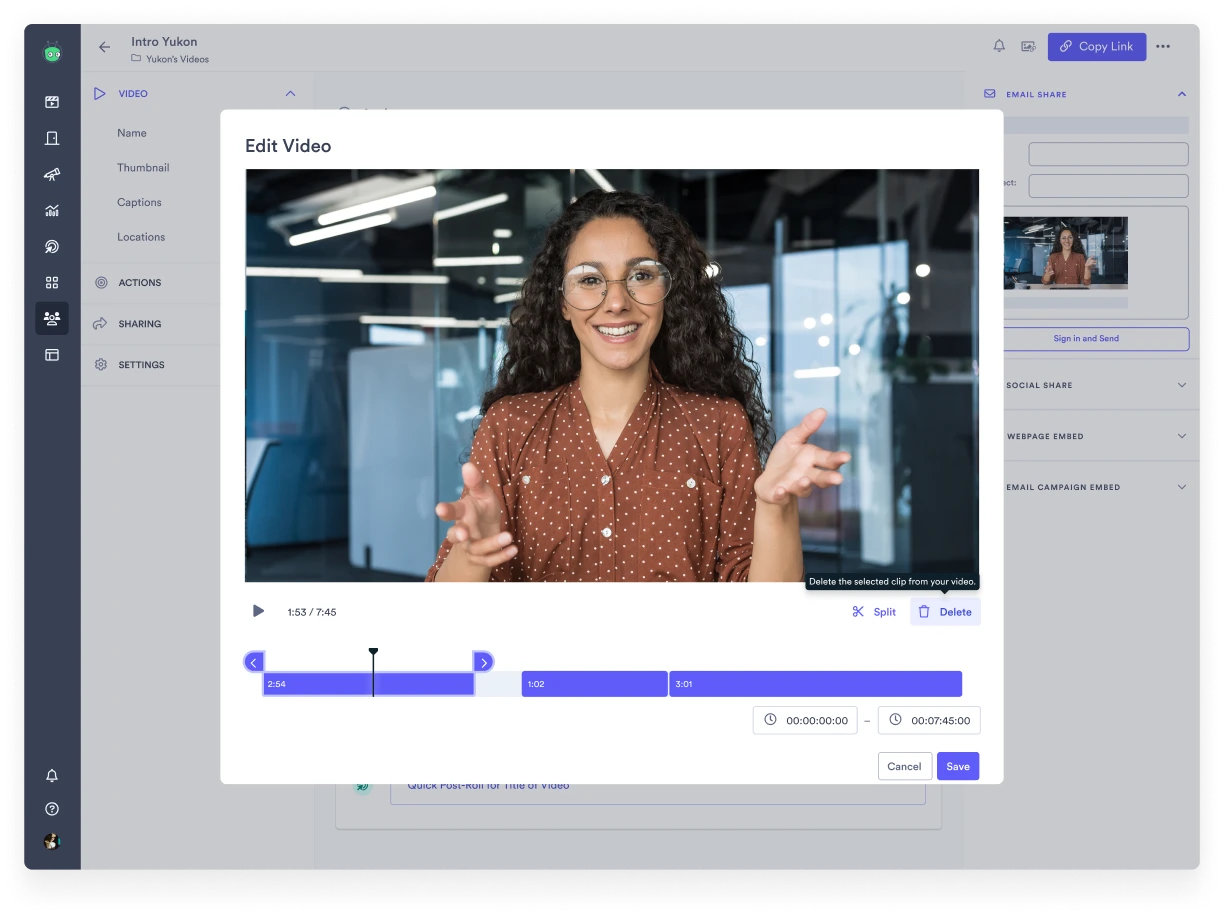Select the 3:01 clip on timeline
The height and width of the screenshot is (918, 1224).
point(815,684)
